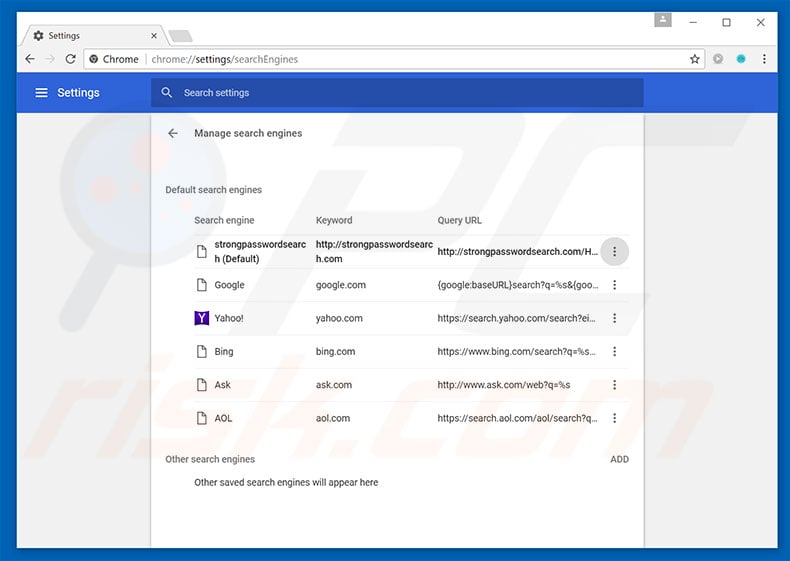Screen dimensions: 790x561
Task: Open the Settings hamburger menu
Action: [x=41, y=93]
